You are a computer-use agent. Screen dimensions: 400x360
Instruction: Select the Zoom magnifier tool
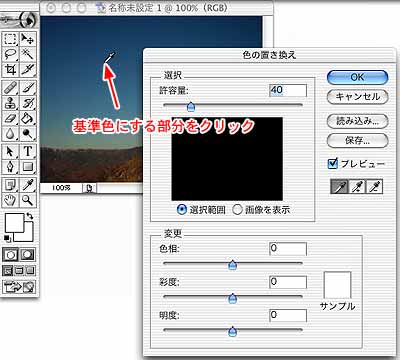(28, 200)
